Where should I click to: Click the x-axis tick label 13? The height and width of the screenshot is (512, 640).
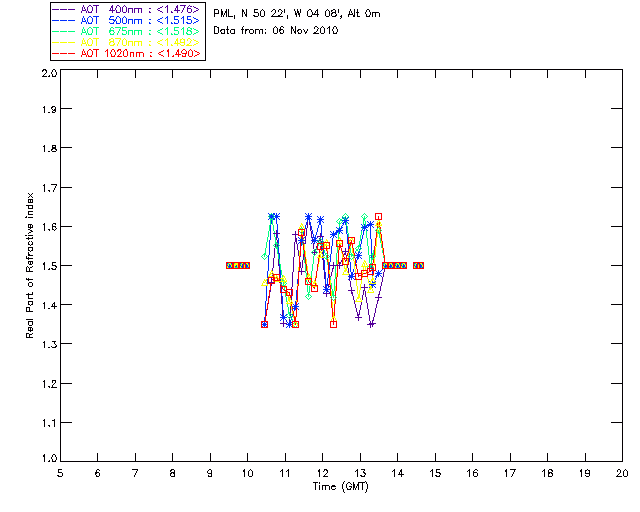point(360,473)
